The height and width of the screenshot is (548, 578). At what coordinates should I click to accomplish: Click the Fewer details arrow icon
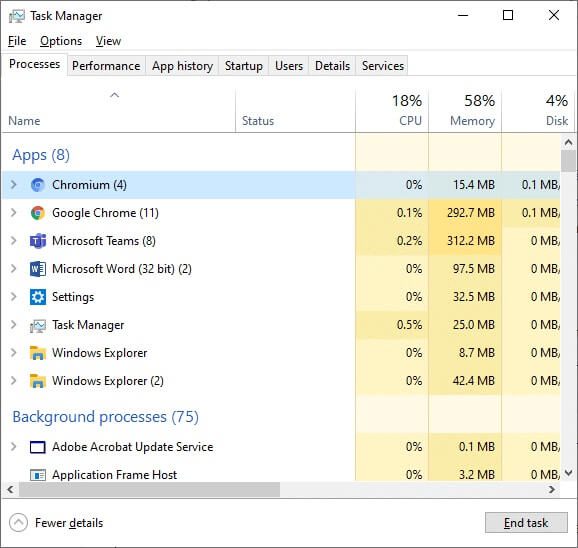pos(18,523)
